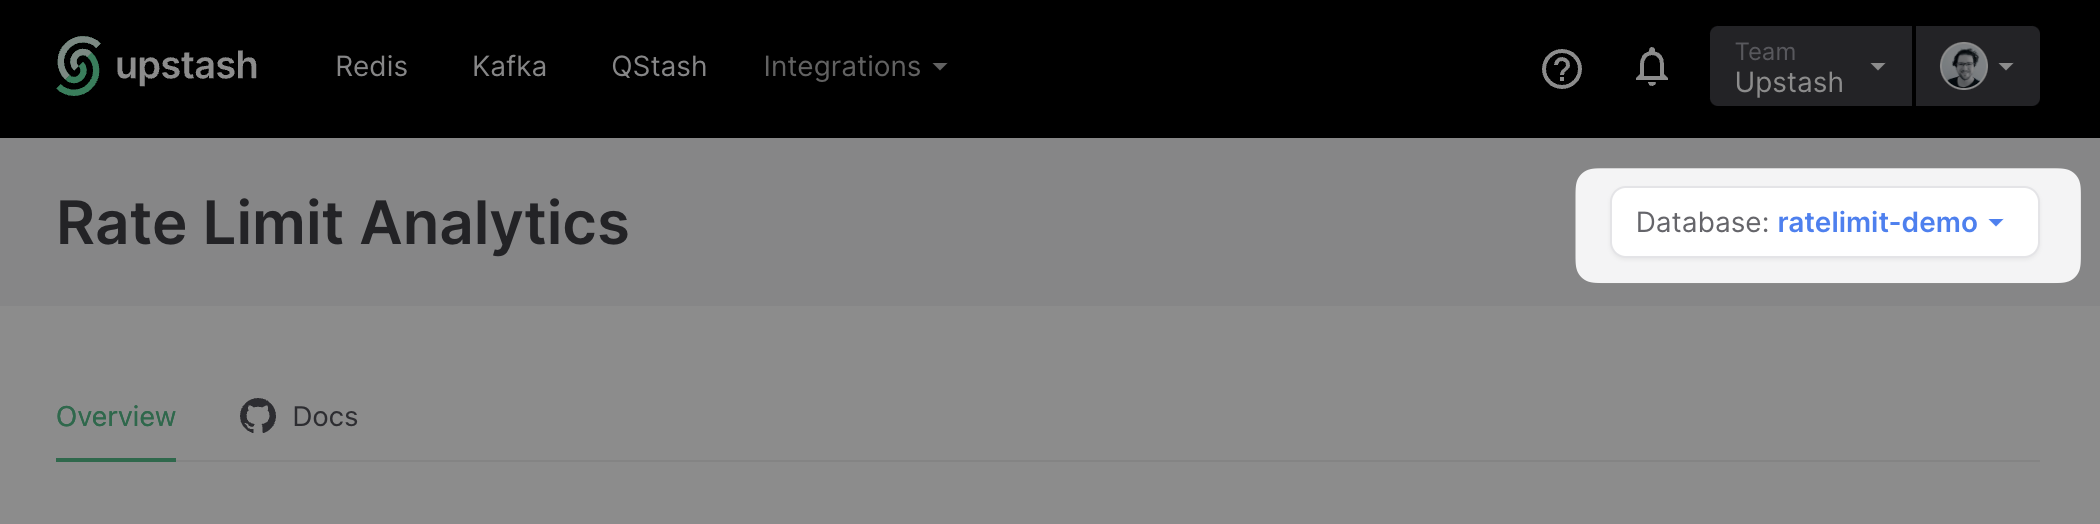Open the Redis section

pyautogui.click(x=371, y=67)
